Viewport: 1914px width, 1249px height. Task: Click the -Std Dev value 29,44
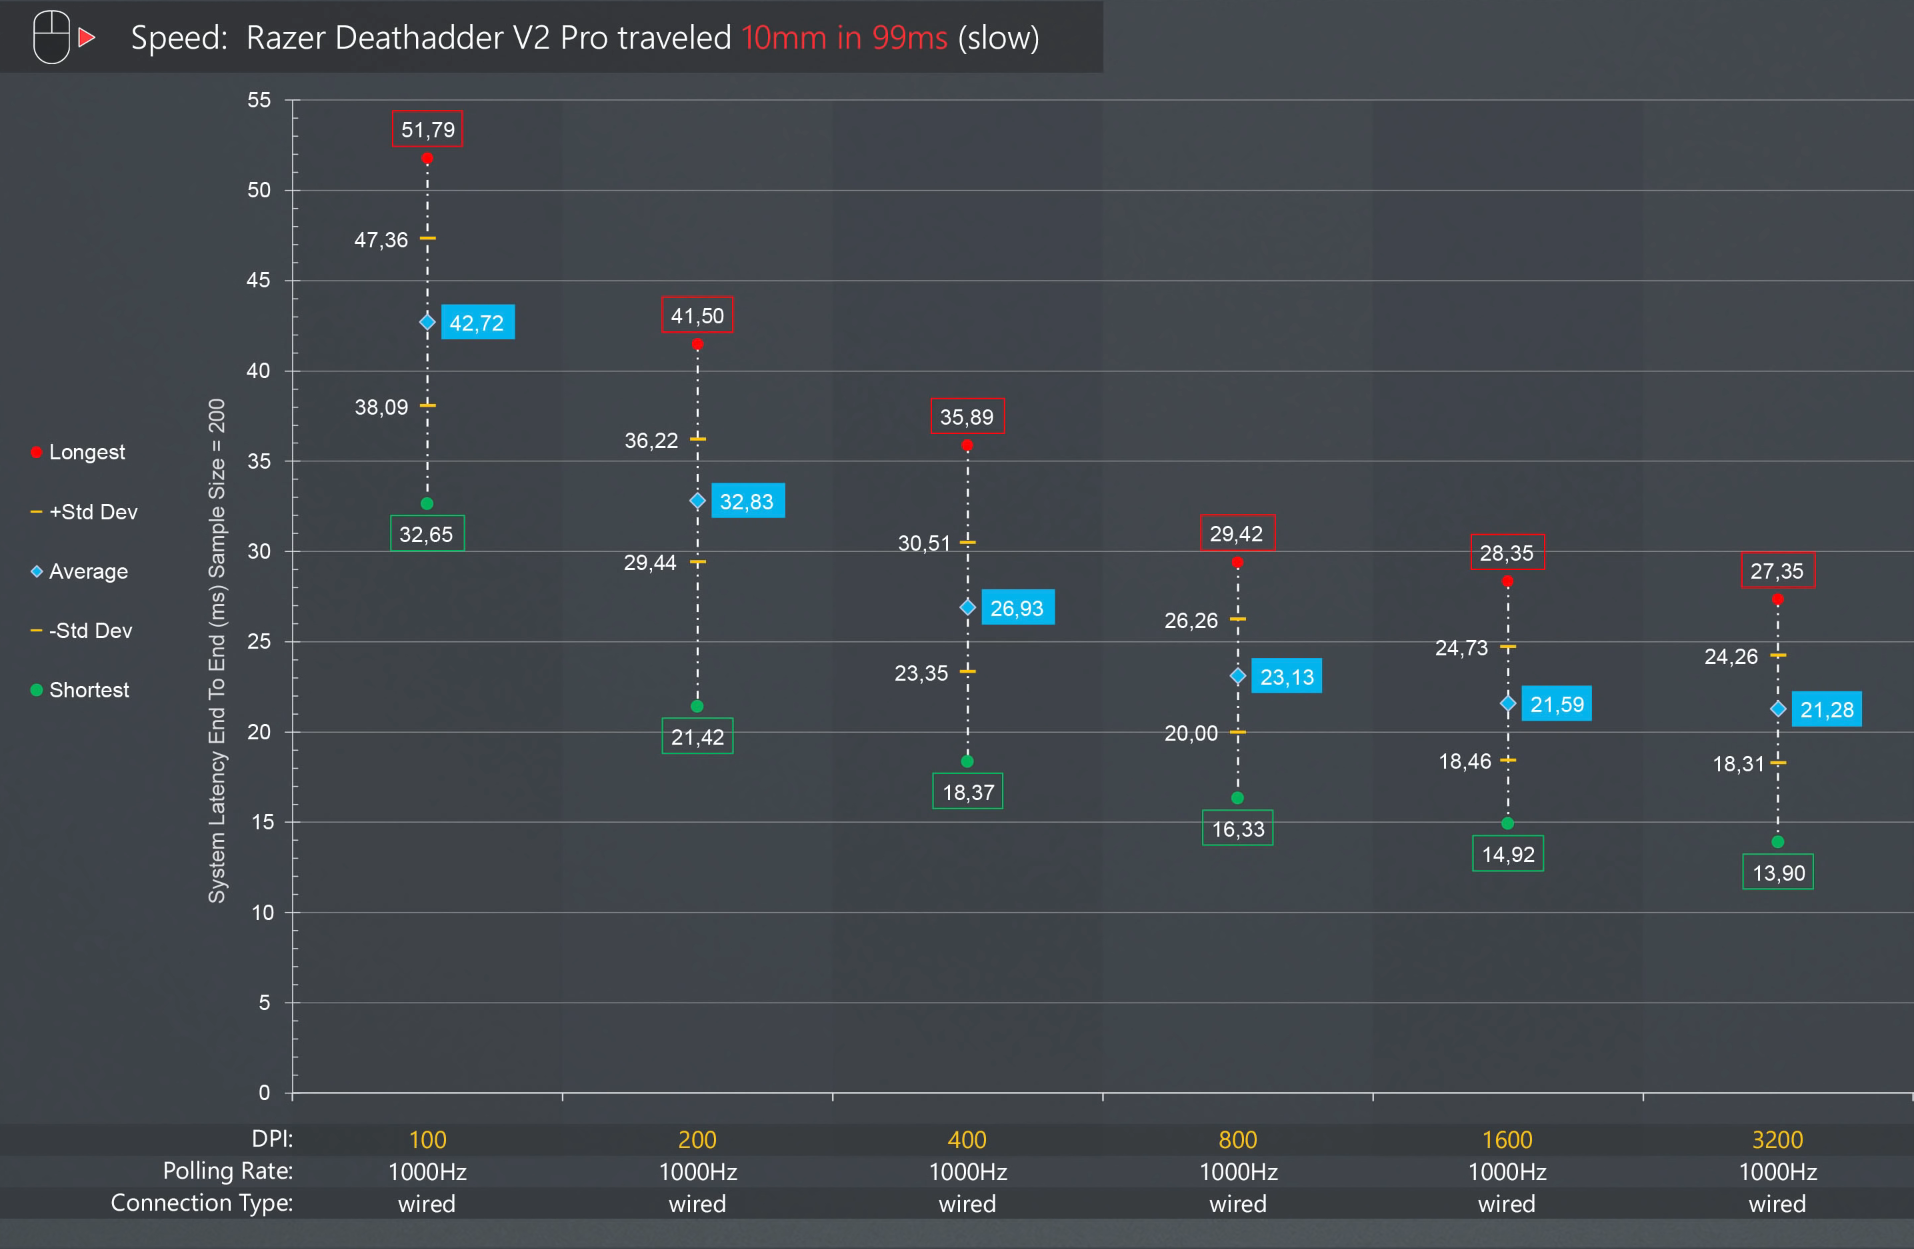(x=650, y=563)
